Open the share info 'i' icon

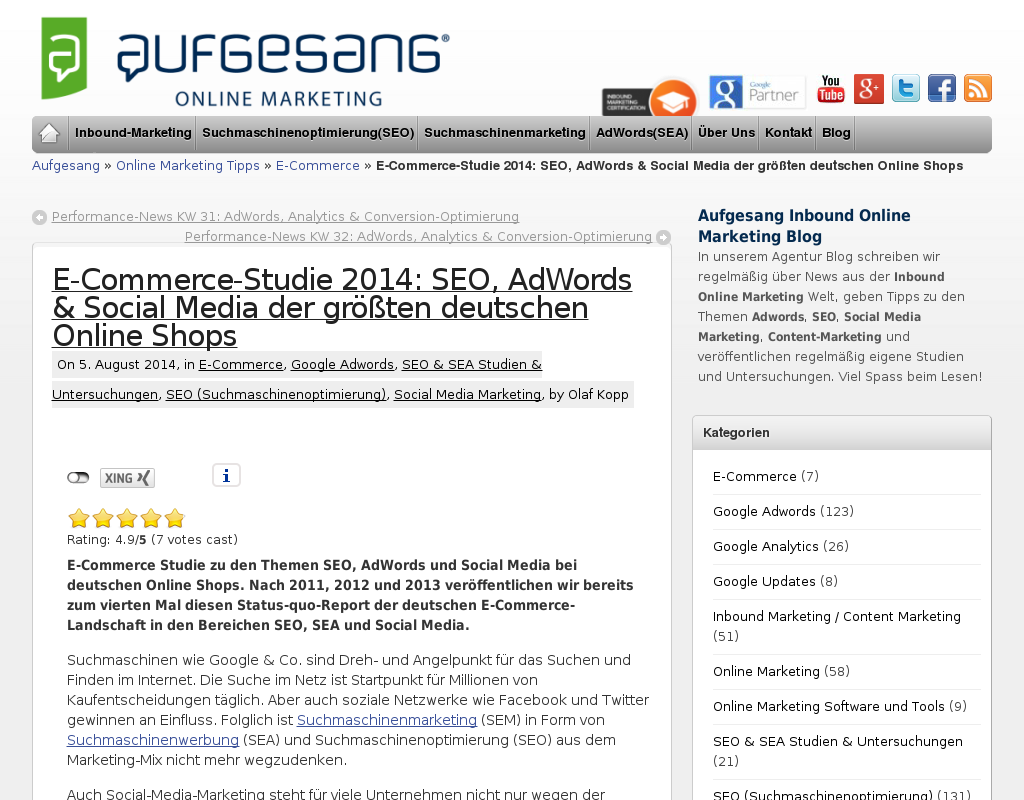click(x=226, y=475)
